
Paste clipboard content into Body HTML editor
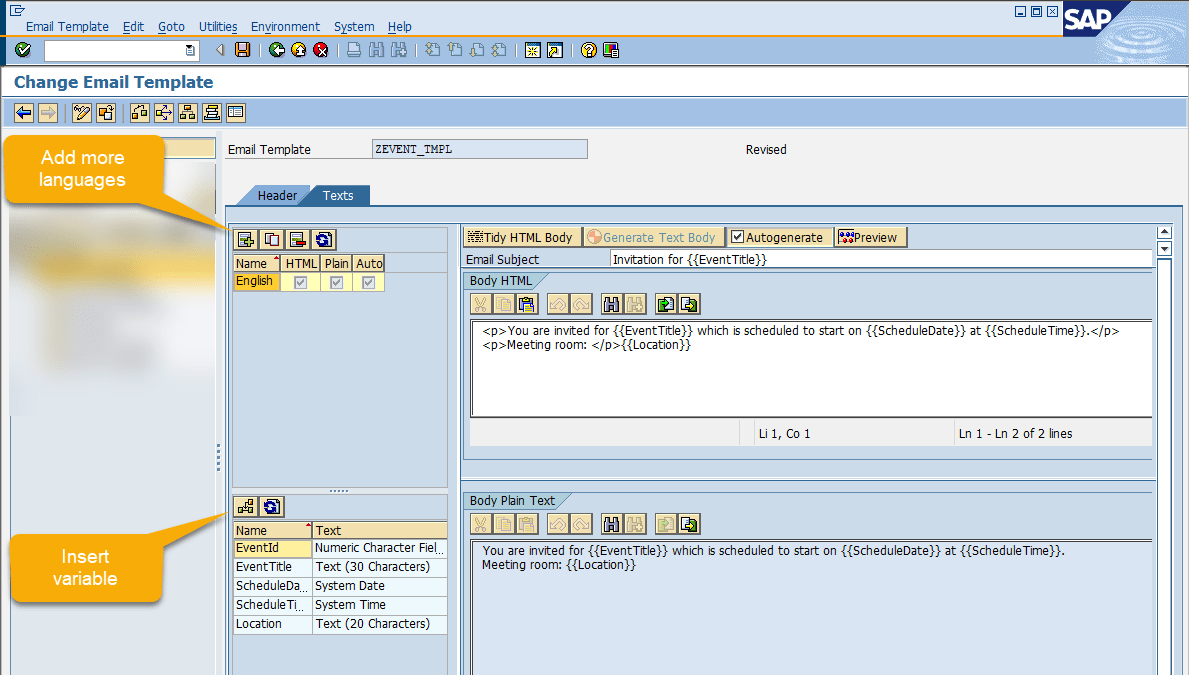coord(527,304)
